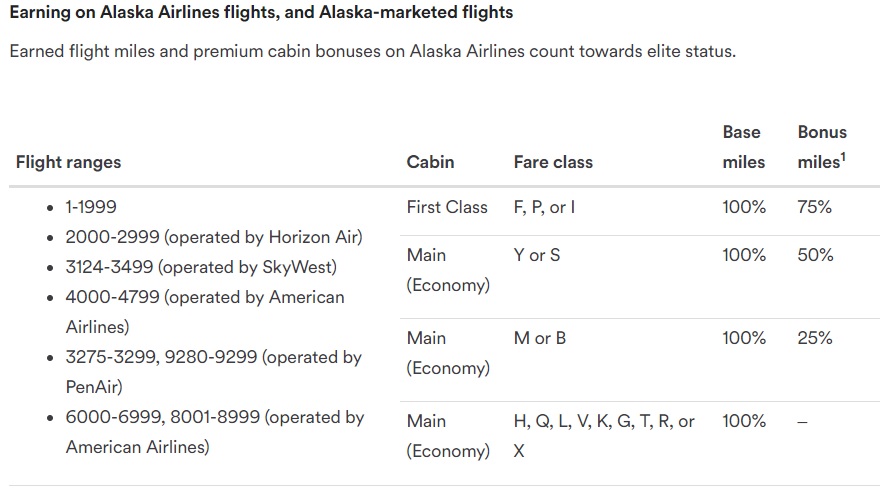The image size is (889, 495).
Task: Click the "Flight ranges" column header
Action: [x=68, y=162]
